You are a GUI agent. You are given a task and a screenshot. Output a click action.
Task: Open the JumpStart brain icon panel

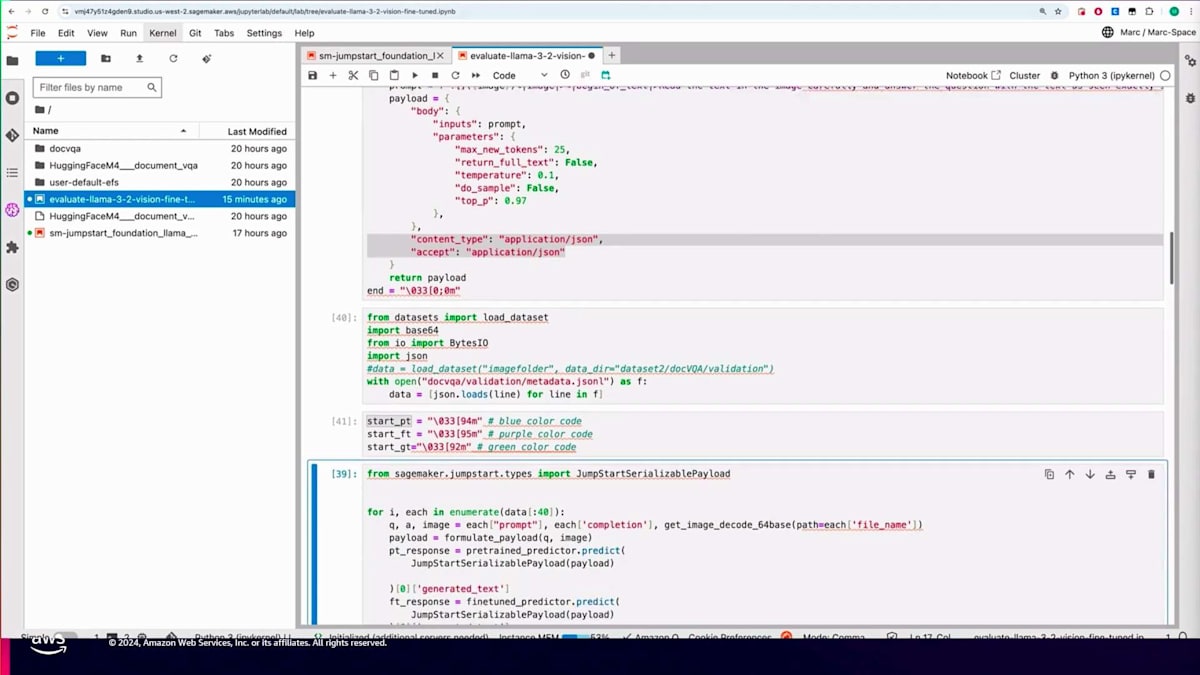coord(12,210)
